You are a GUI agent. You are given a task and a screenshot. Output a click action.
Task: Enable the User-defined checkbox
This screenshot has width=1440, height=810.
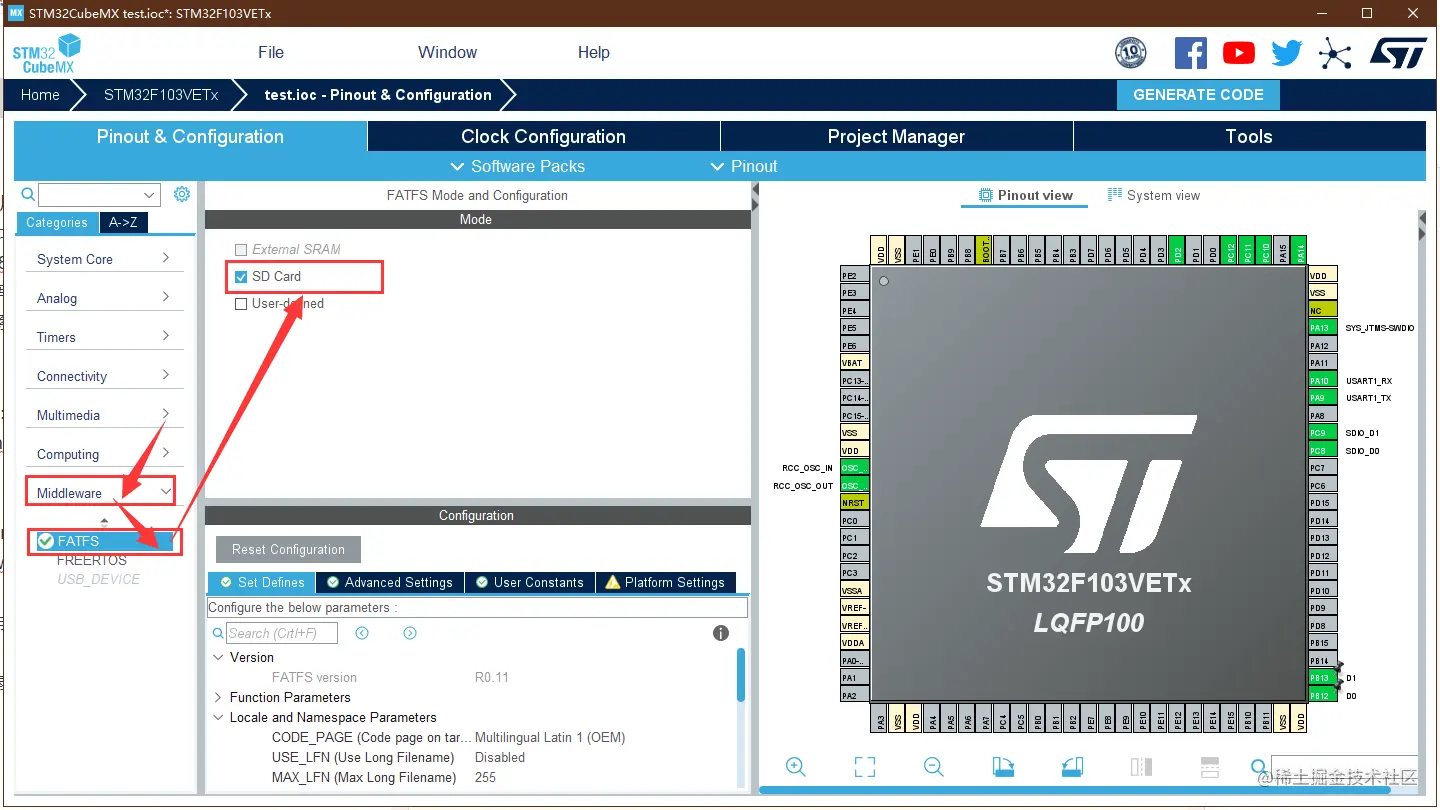(x=241, y=304)
